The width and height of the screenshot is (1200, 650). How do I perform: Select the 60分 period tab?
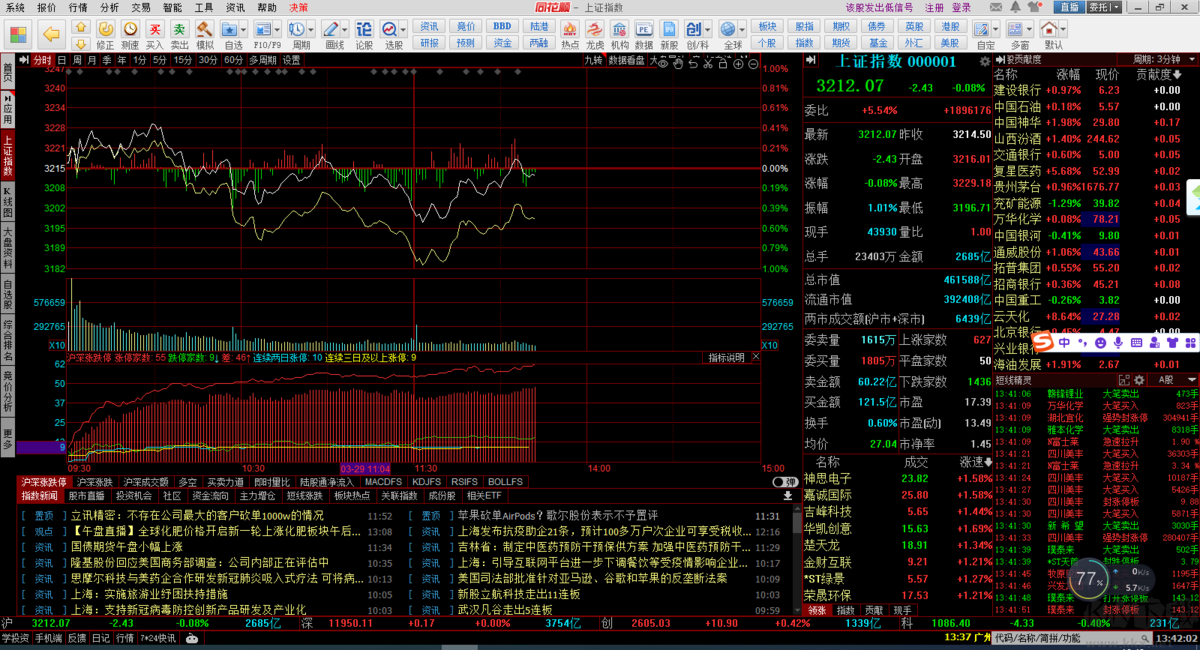click(233, 60)
